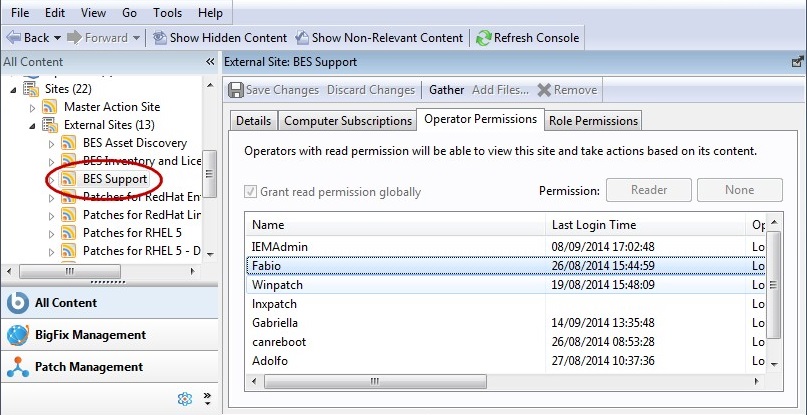Click the tree scrollbar down arrow
The width and height of the screenshot is (807, 415).
tap(209, 254)
